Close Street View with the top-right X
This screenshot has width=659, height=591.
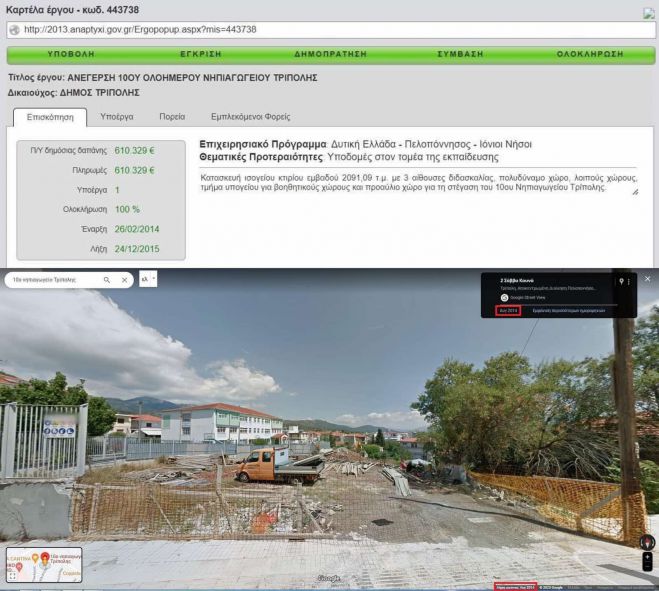point(648,279)
